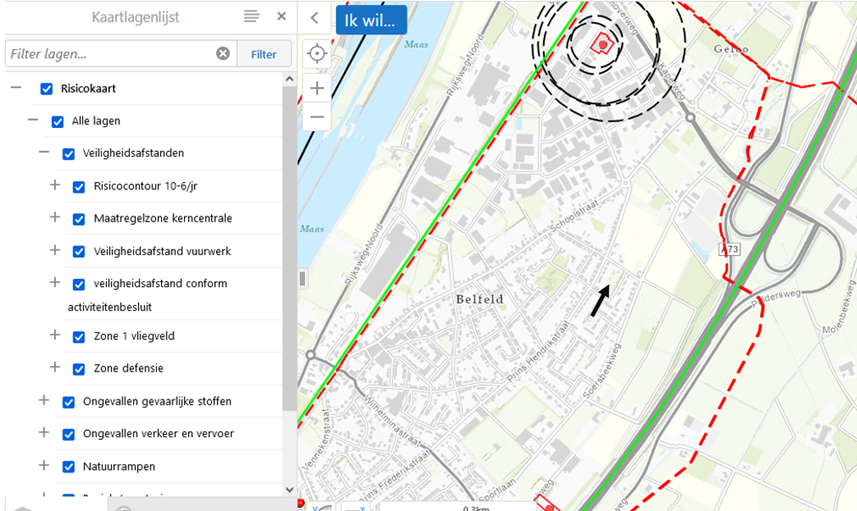
Task: Expand Ongevallen verkeer en vervoer group
Action: coord(44,432)
